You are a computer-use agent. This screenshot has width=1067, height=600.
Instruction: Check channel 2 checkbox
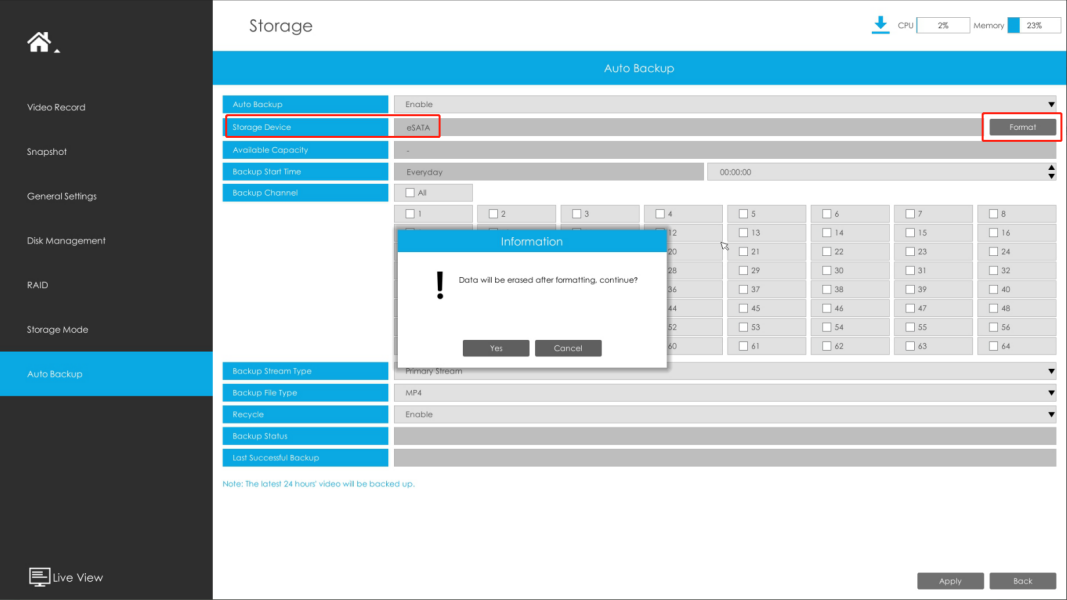click(x=493, y=214)
